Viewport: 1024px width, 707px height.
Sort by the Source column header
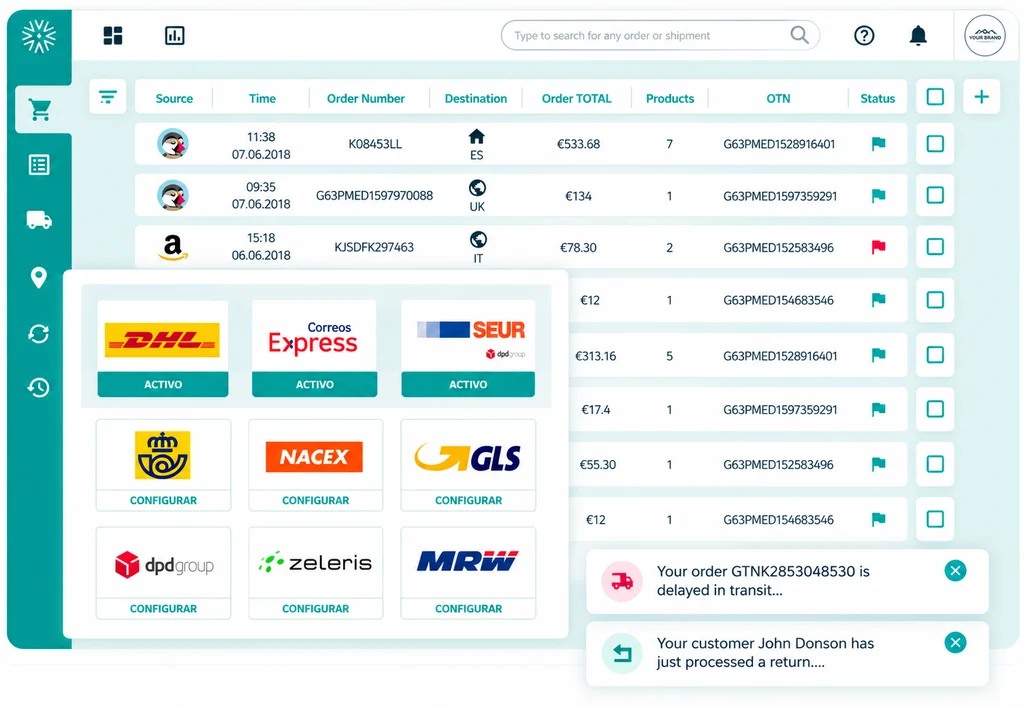pyautogui.click(x=174, y=99)
